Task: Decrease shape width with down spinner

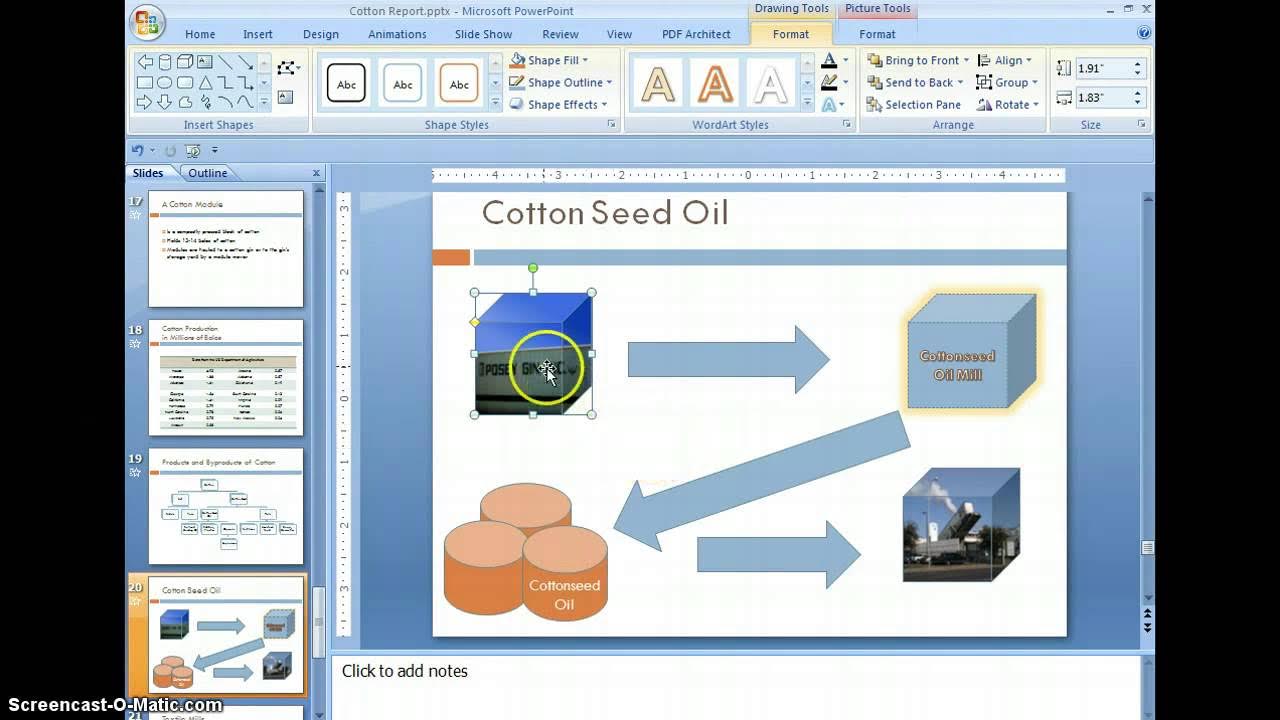Action: (1138, 102)
